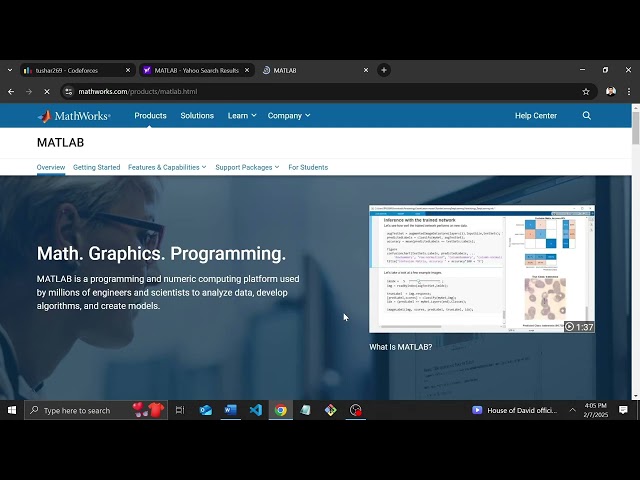
Task: Click the taskbar search box
Action: pos(96,410)
